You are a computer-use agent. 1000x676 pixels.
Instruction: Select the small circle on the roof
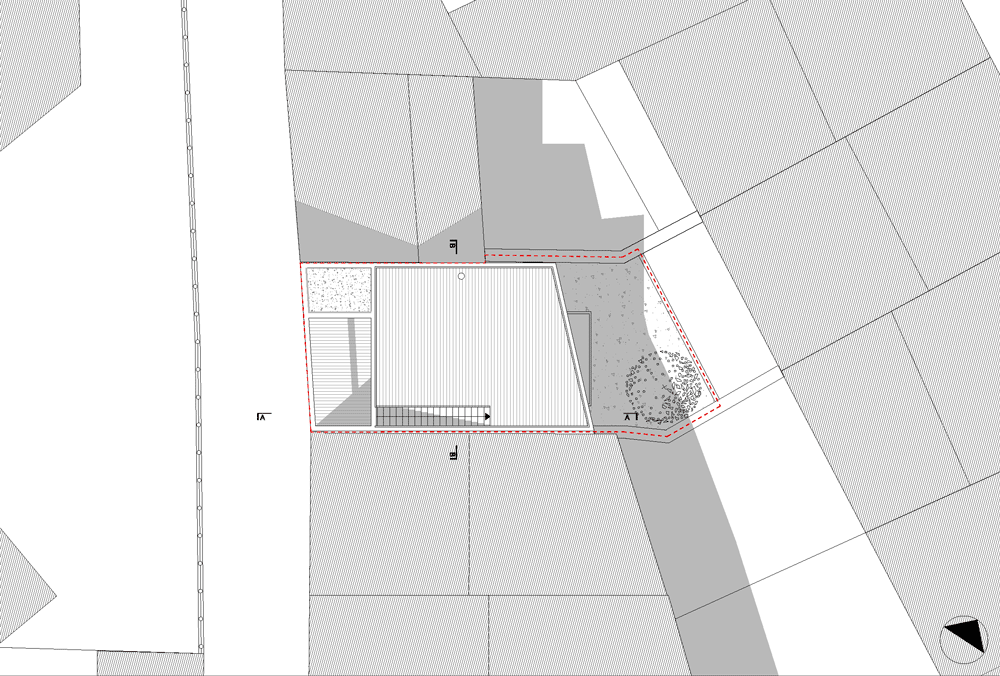coord(461,277)
